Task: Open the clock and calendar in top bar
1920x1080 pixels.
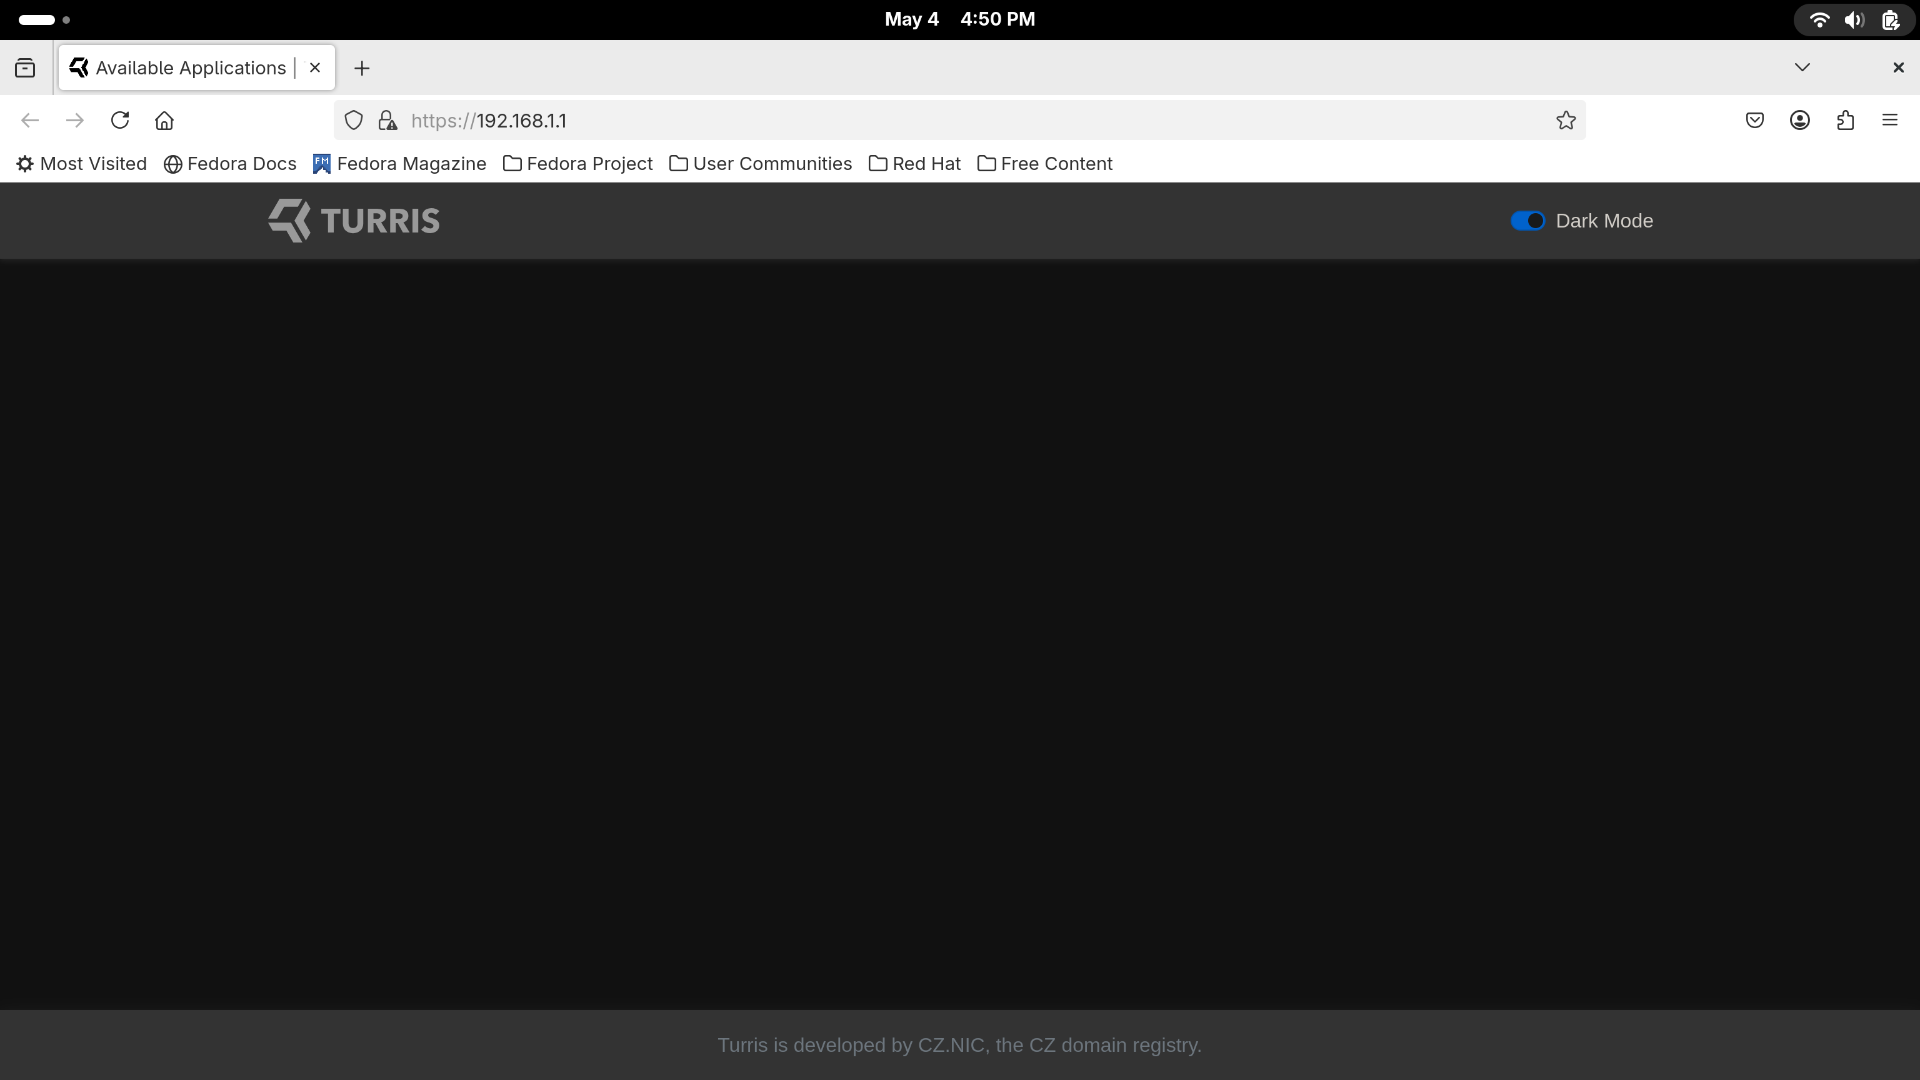Action: (959, 19)
